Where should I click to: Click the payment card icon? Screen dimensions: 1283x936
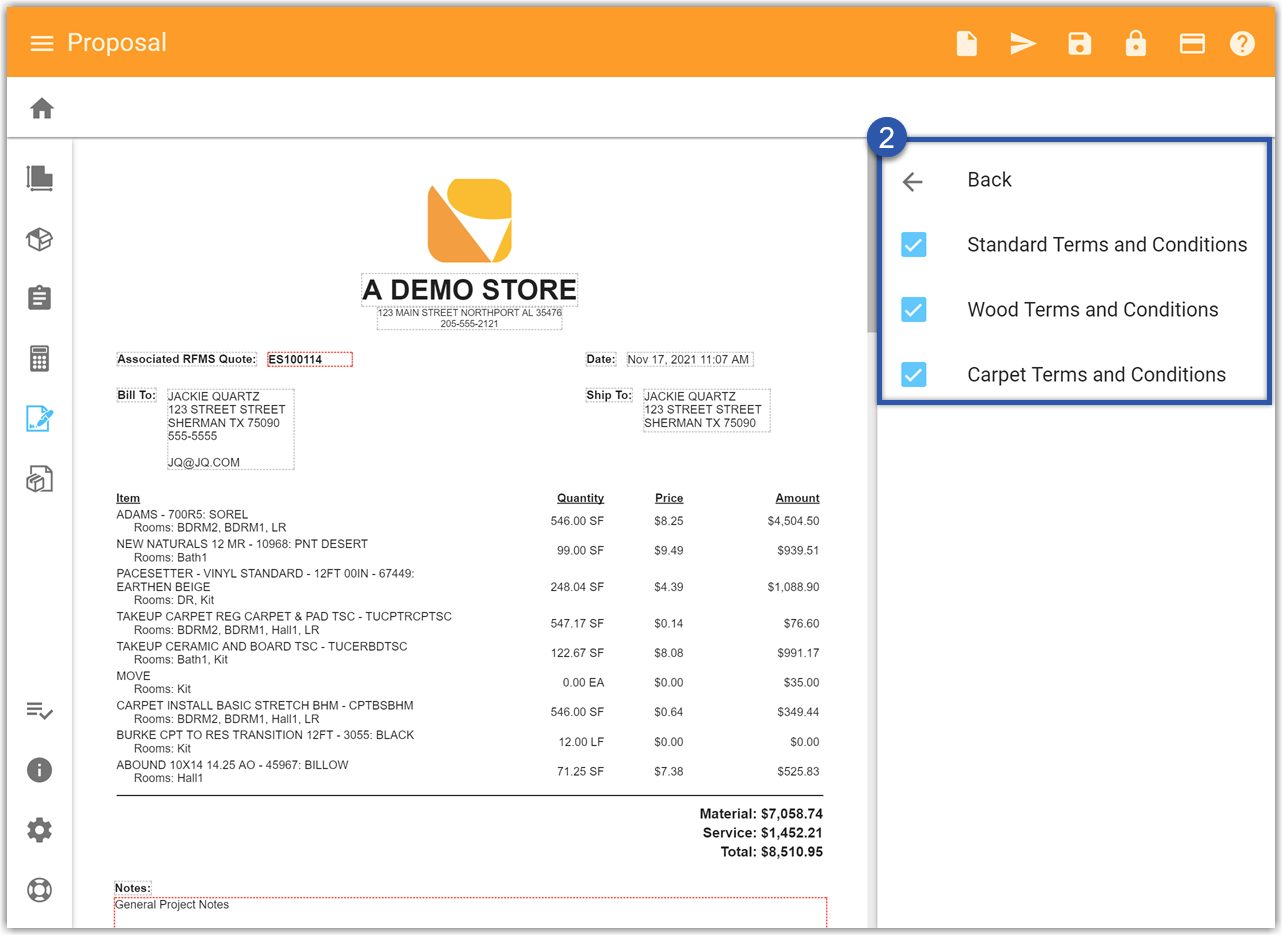point(1192,43)
